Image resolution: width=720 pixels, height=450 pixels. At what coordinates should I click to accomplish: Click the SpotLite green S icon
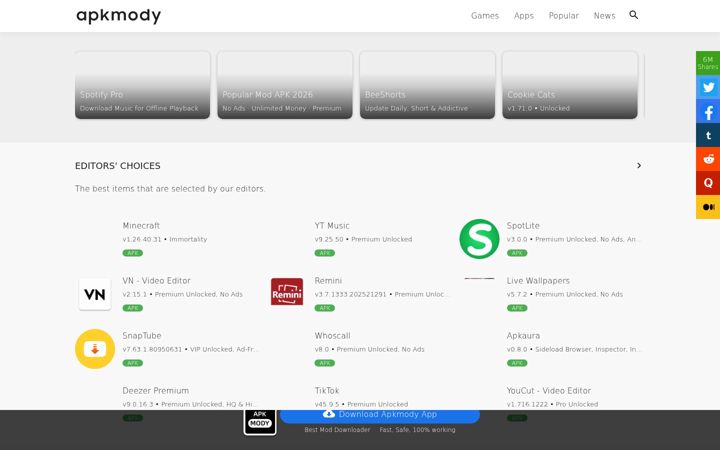click(479, 239)
